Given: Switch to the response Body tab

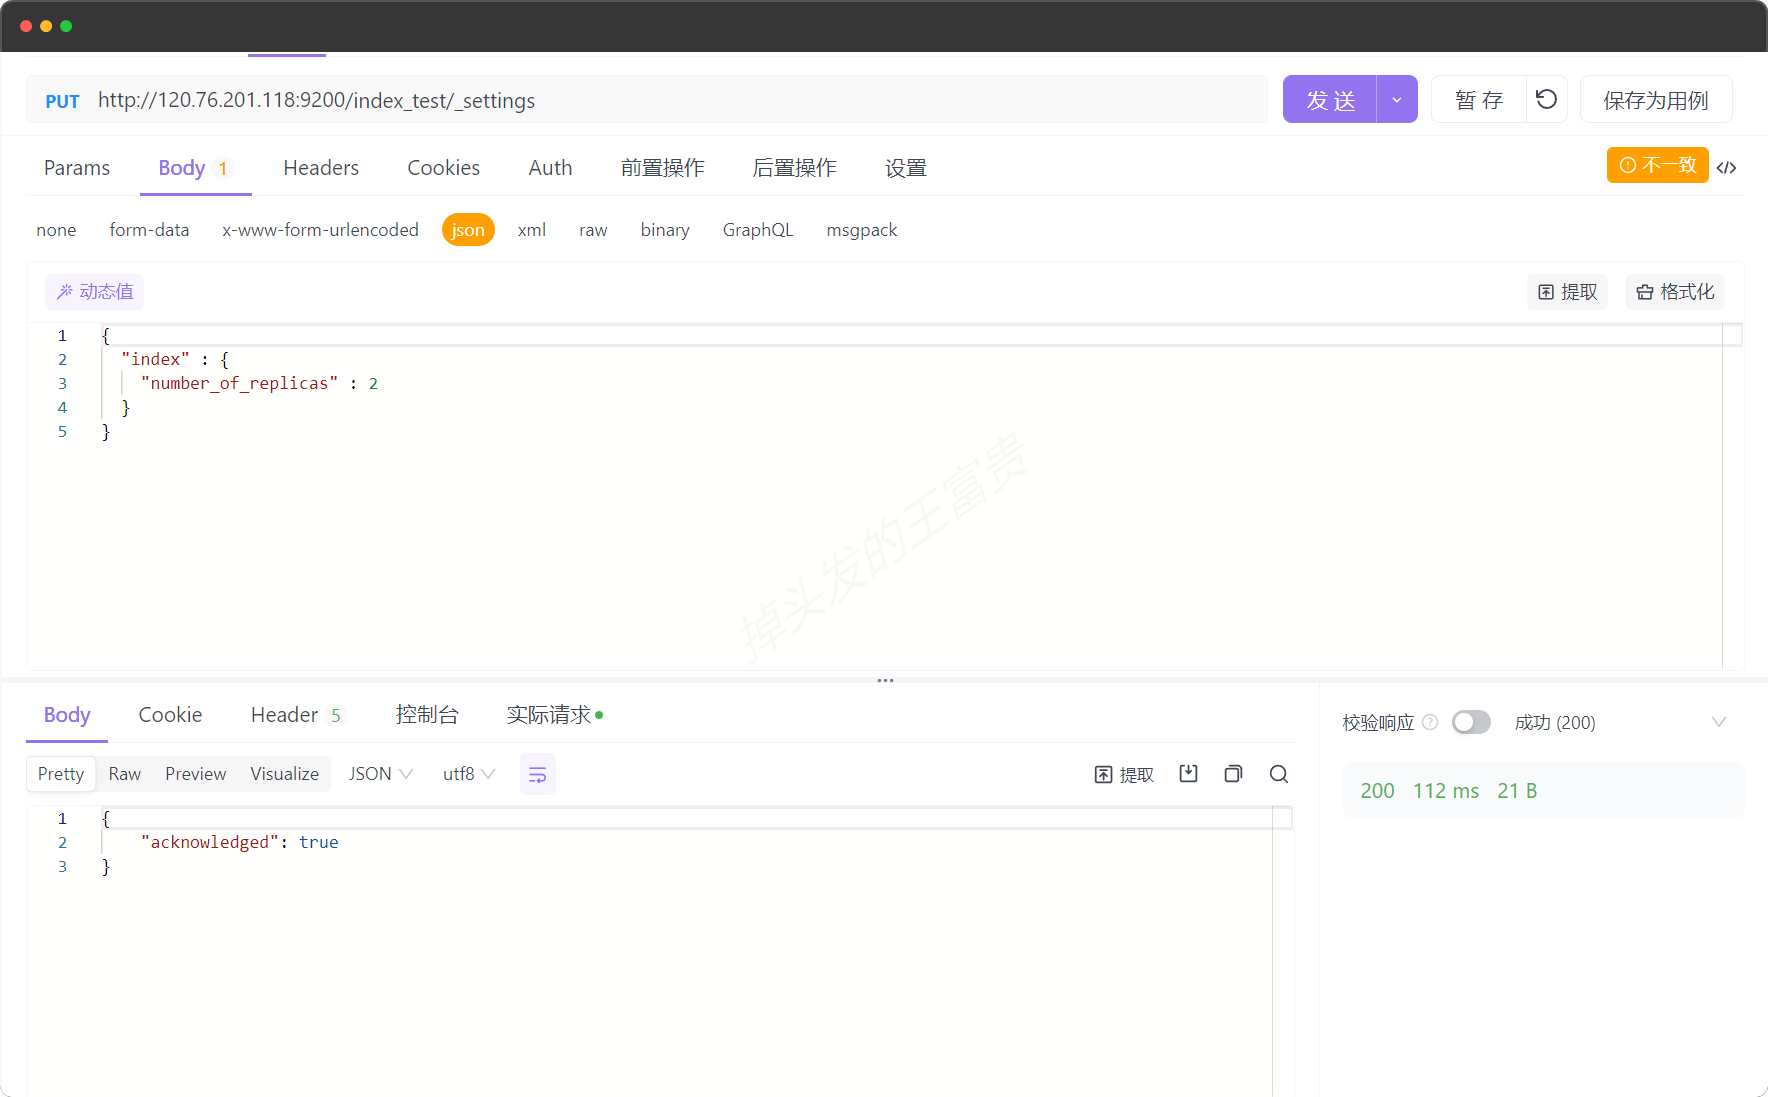Looking at the screenshot, I should tap(67, 715).
